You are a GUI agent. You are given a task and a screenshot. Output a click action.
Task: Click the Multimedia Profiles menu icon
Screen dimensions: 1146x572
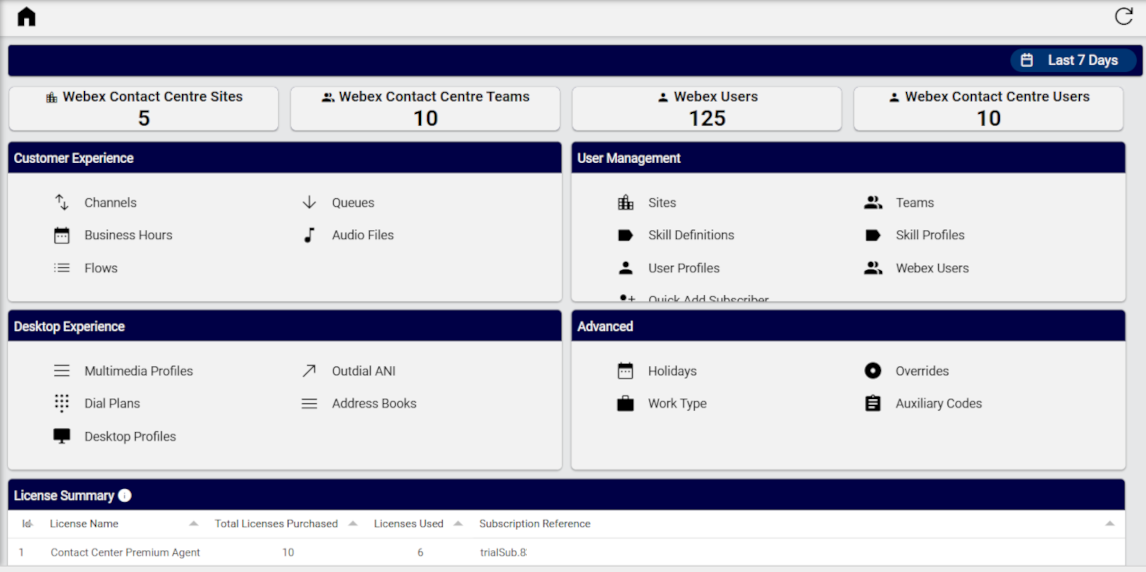click(62, 371)
